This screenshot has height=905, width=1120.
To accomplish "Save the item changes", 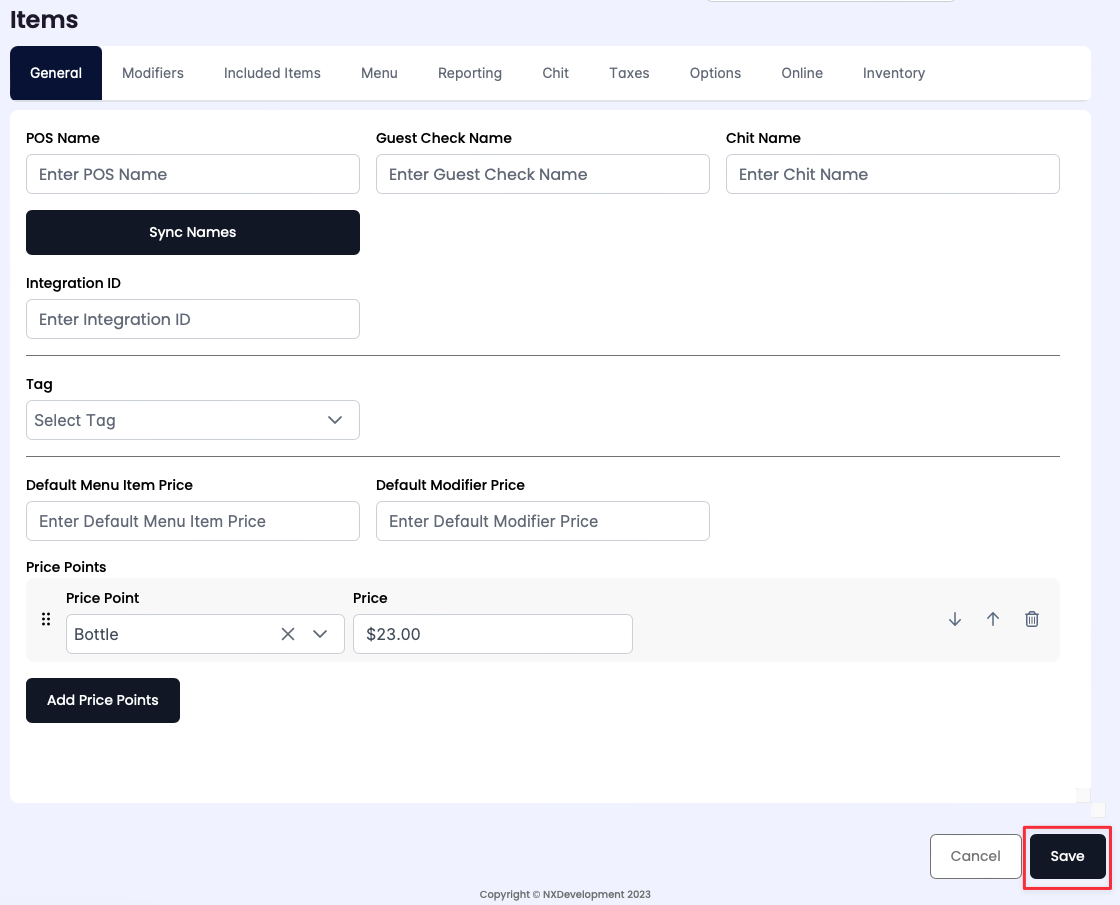I will [x=1067, y=856].
